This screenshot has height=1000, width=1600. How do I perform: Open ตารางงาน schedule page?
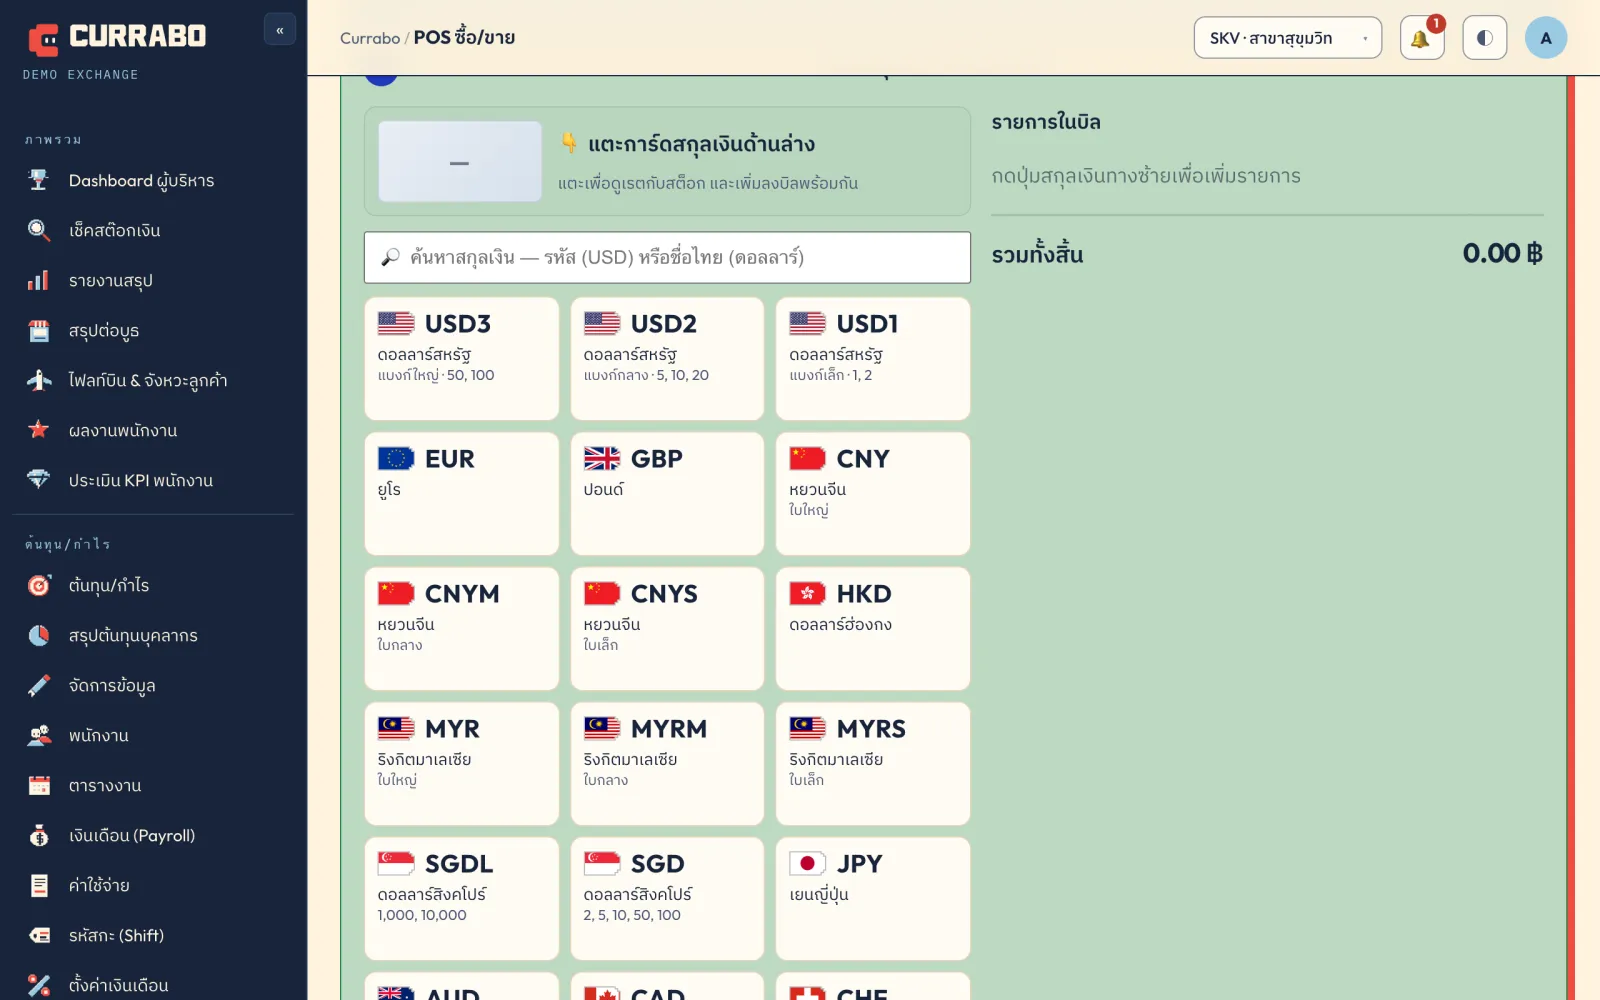(154, 786)
